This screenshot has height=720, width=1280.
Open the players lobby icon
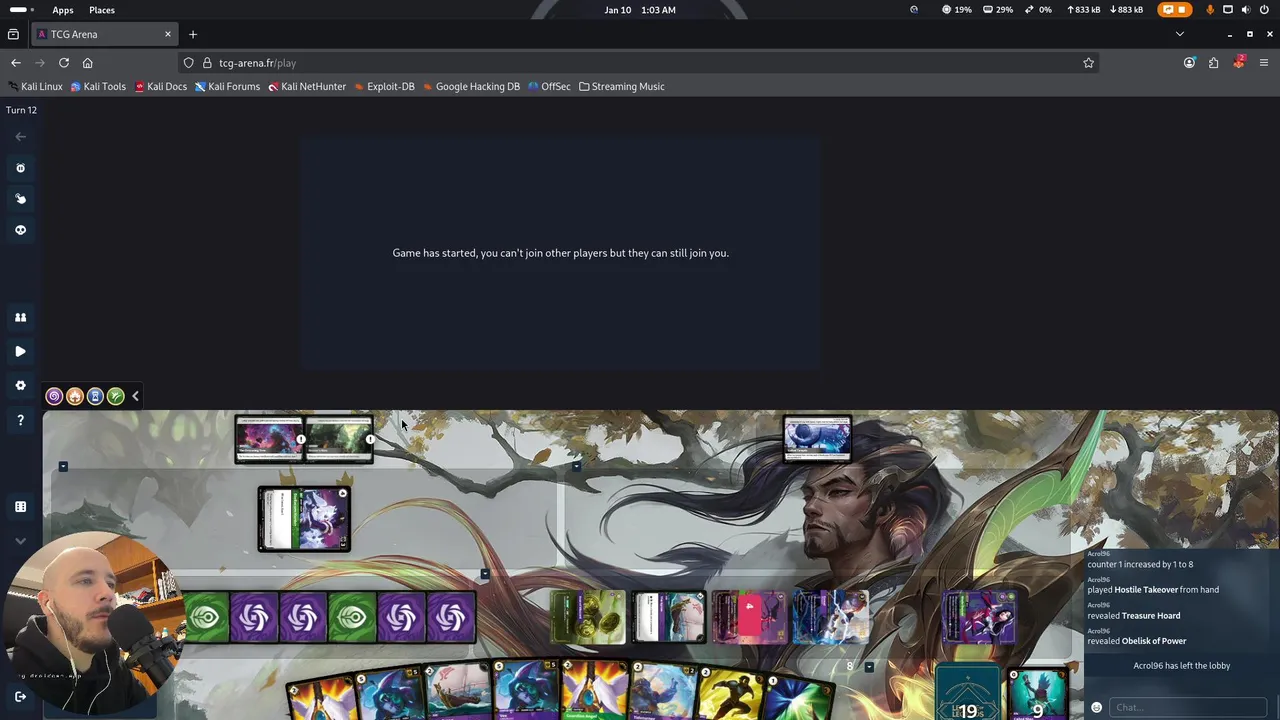[20, 317]
